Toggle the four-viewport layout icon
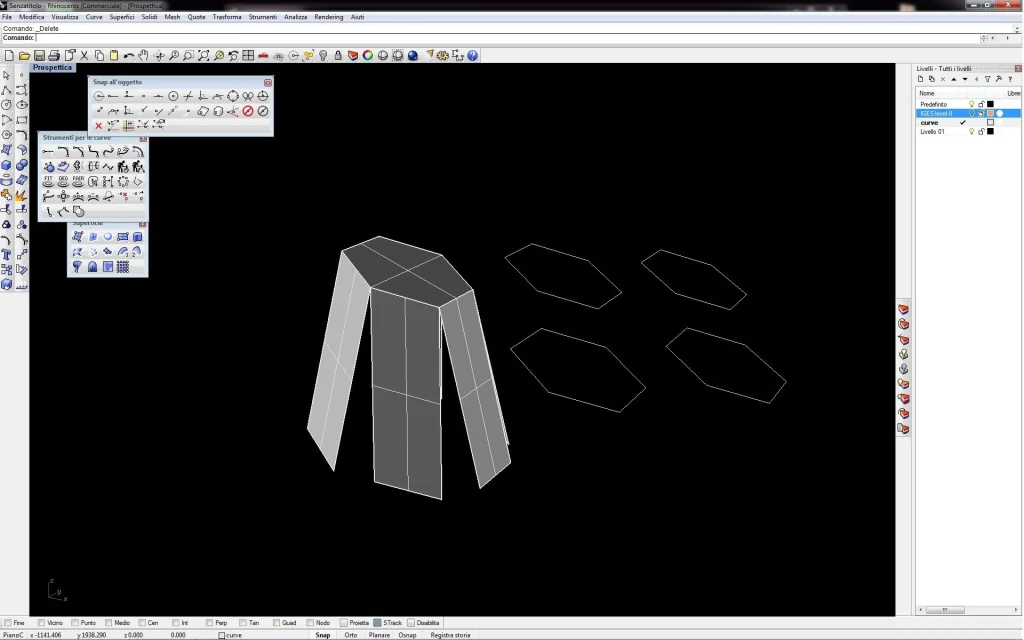Viewport: 1024px width, 640px height. 248,56
